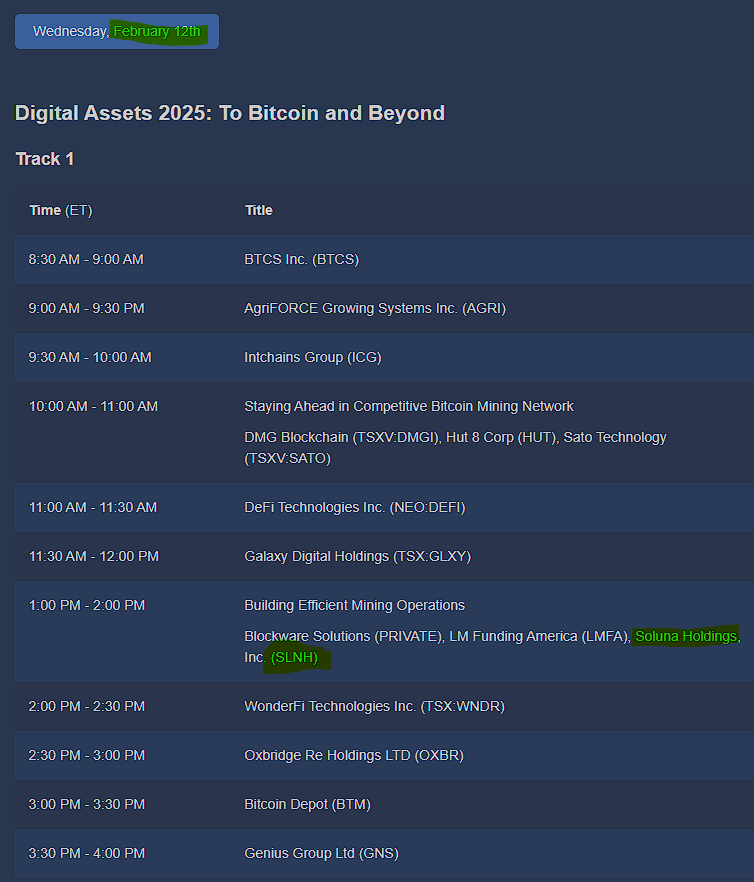
Task: Select the 2:00 PM - 2:30 PM time cell
Action: coord(87,706)
